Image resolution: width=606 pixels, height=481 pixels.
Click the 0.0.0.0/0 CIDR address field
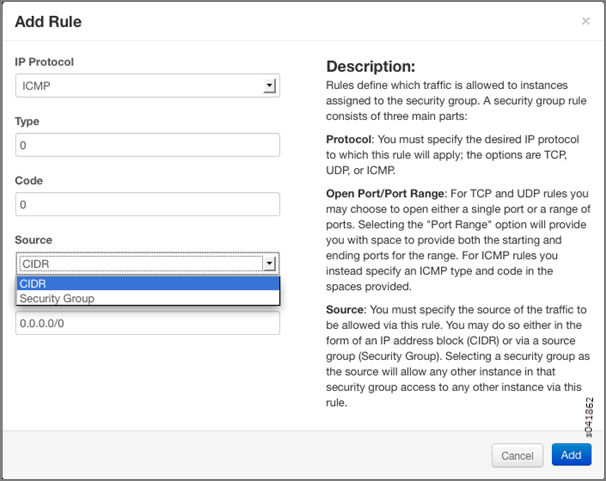coord(147,323)
